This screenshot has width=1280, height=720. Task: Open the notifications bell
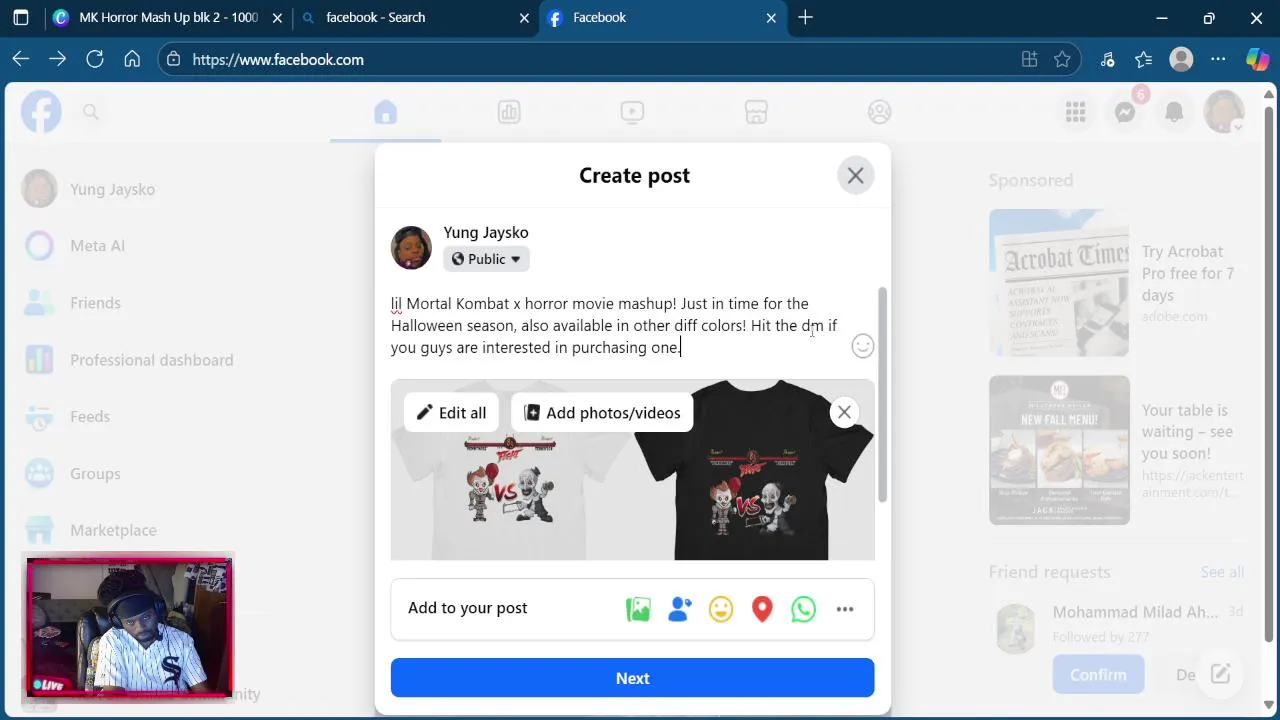coord(1174,112)
